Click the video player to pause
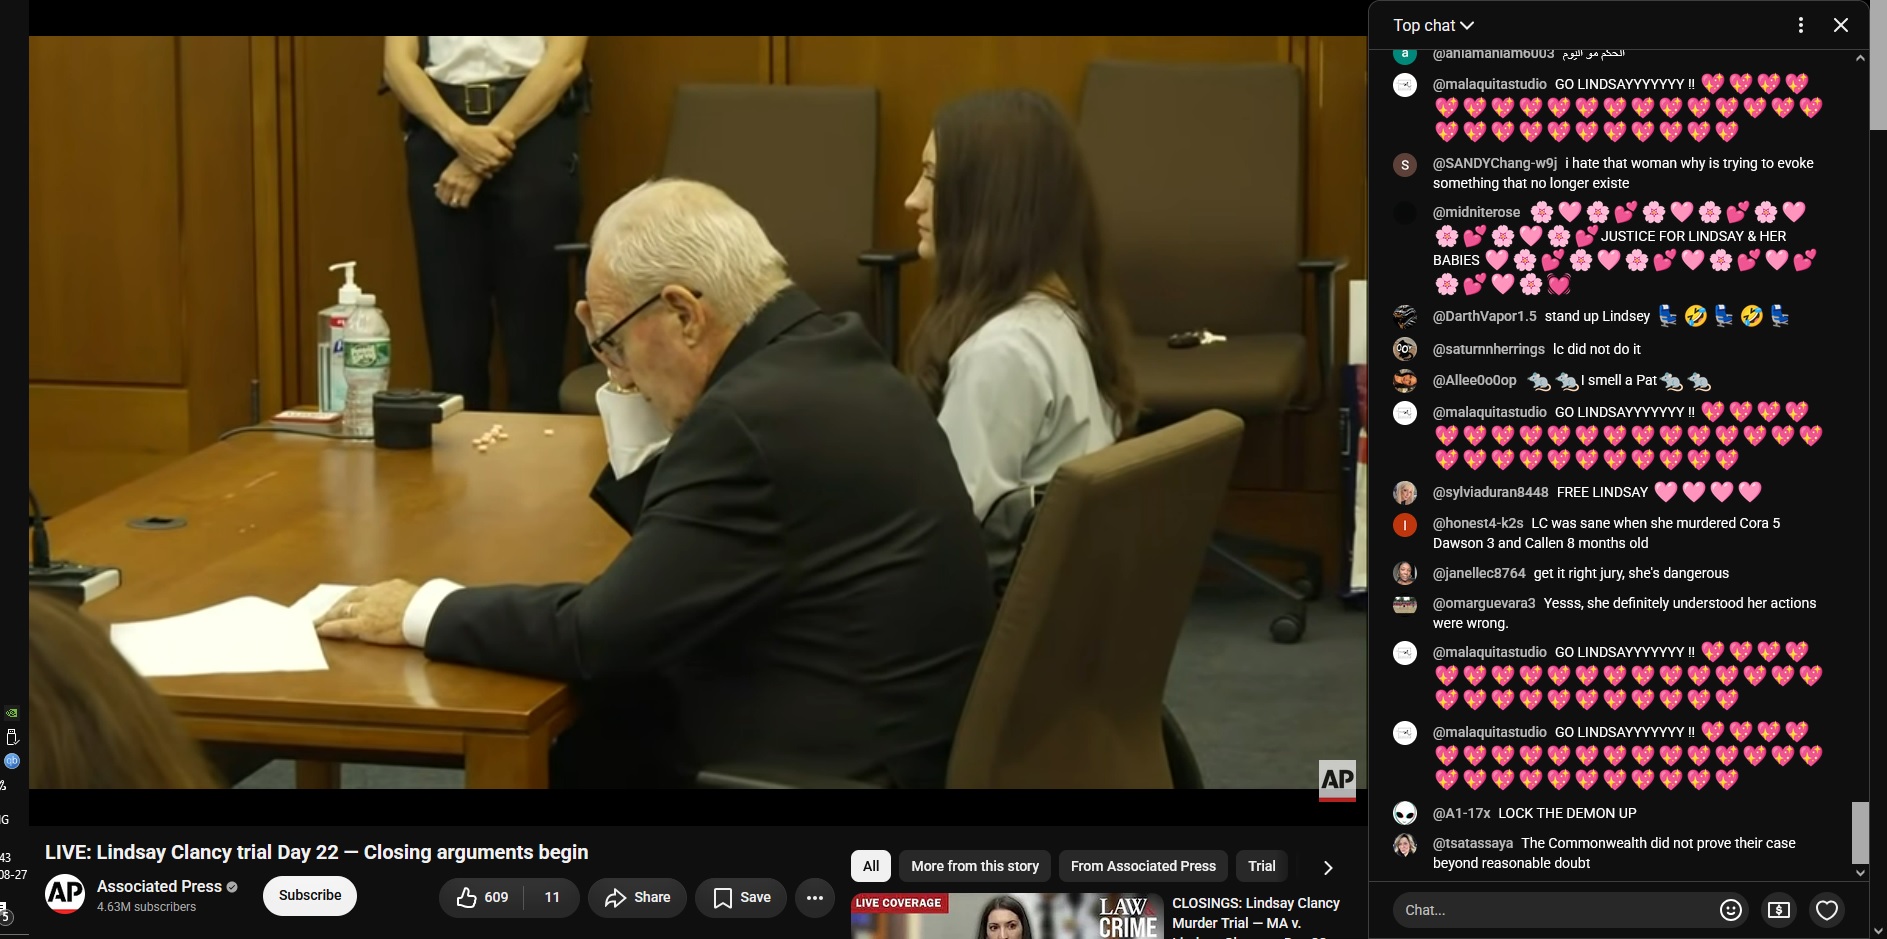This screenshot has height=939, width=1887. point(697,412)
